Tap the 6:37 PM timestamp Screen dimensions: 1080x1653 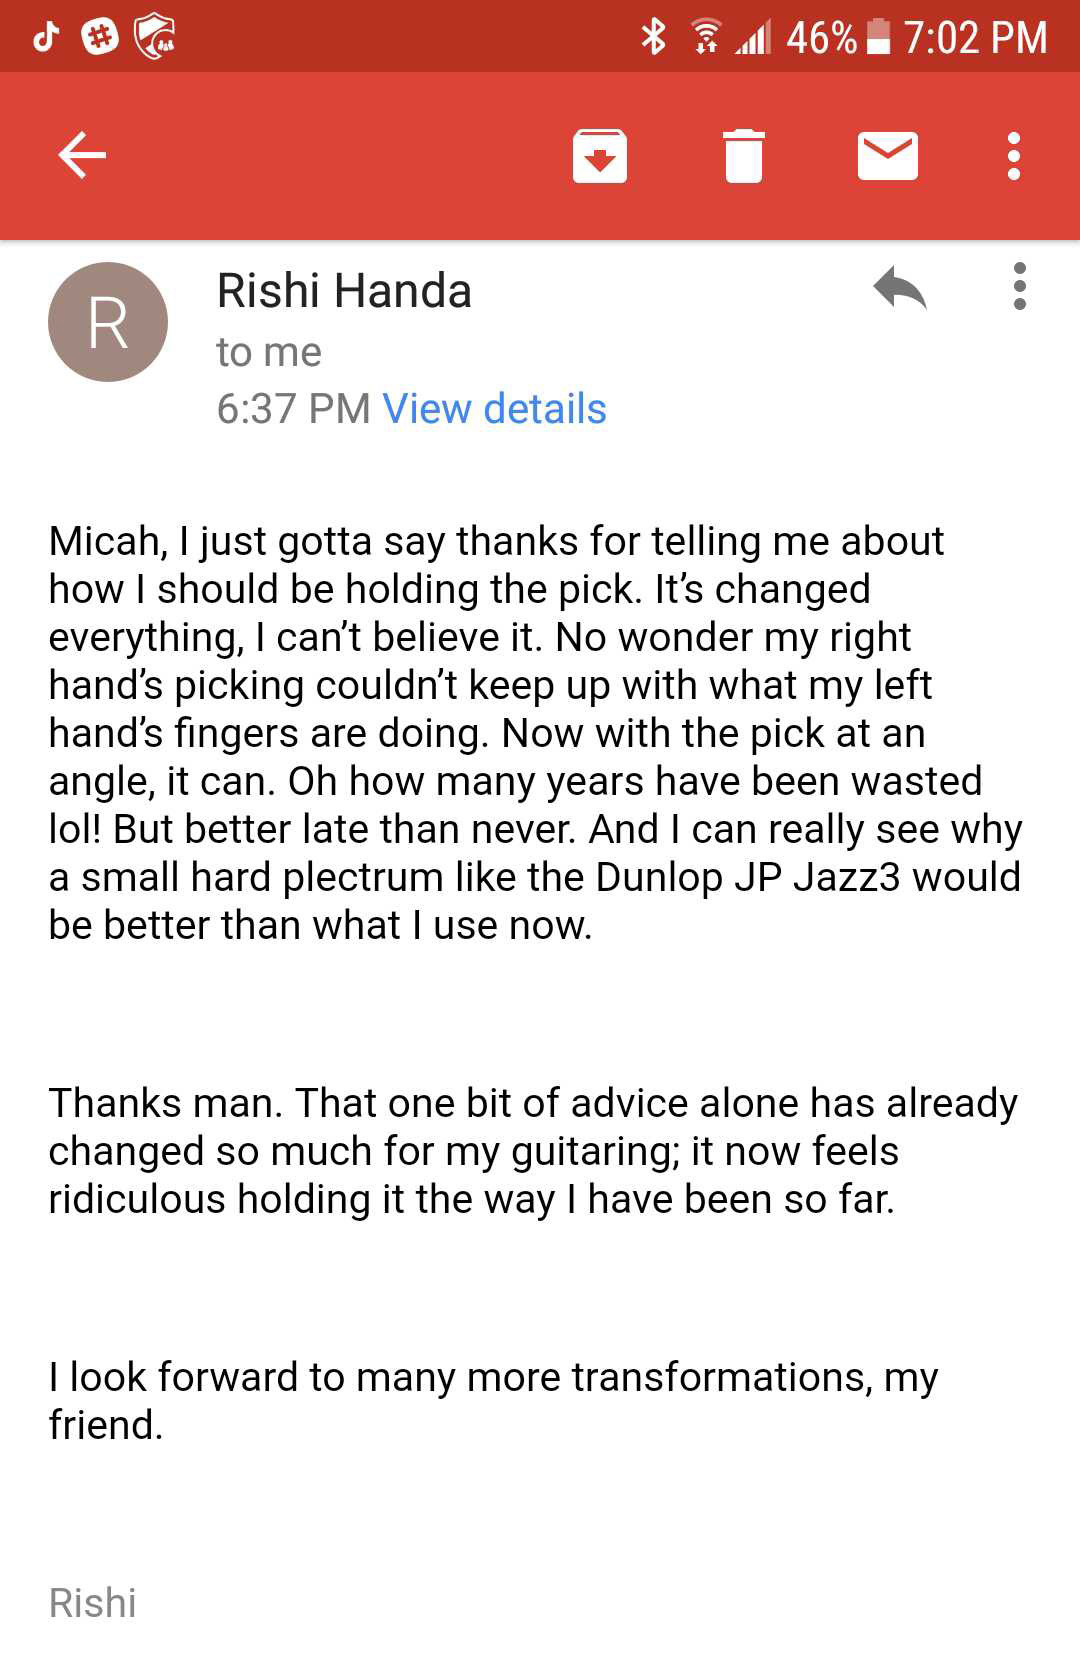293,409
